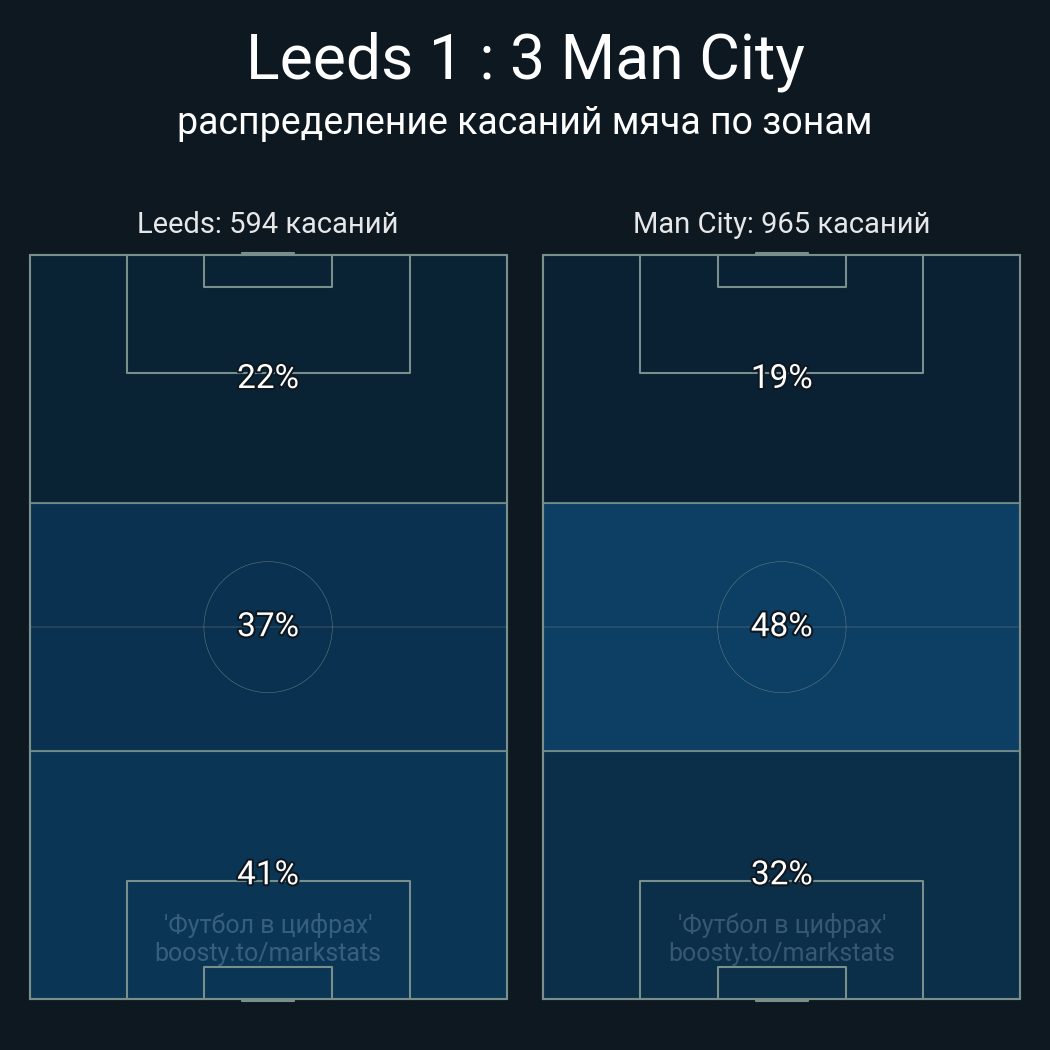Click the 'Футбол в цифрах' watermark on the Man City pitch

click(782, 924)
